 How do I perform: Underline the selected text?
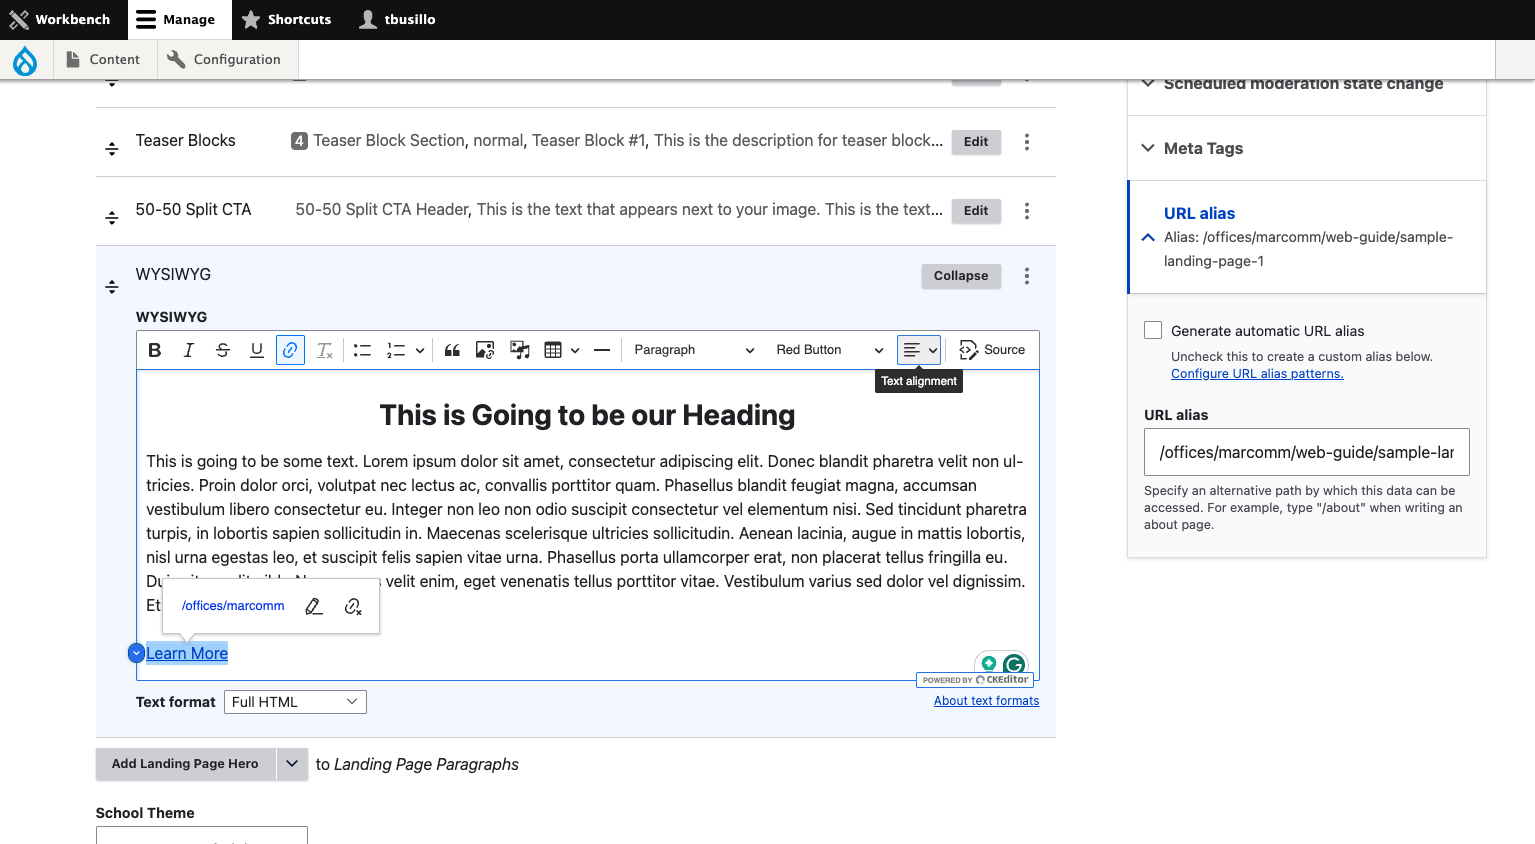click(257, 350)
